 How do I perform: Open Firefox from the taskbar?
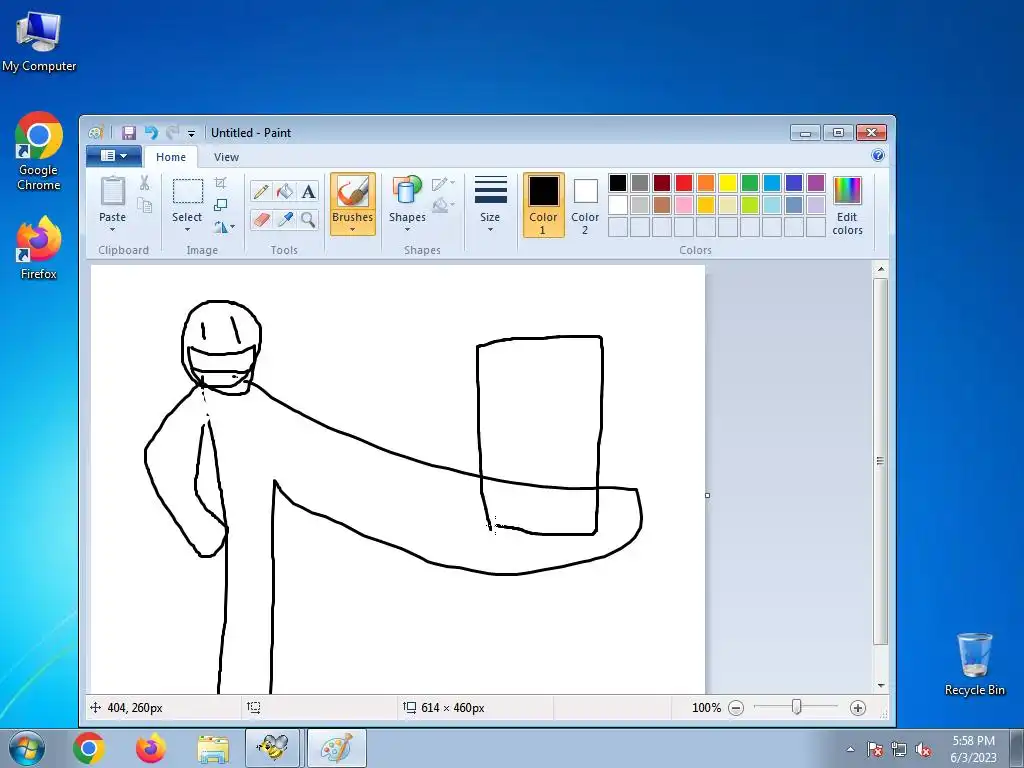(x=151, y=748)
